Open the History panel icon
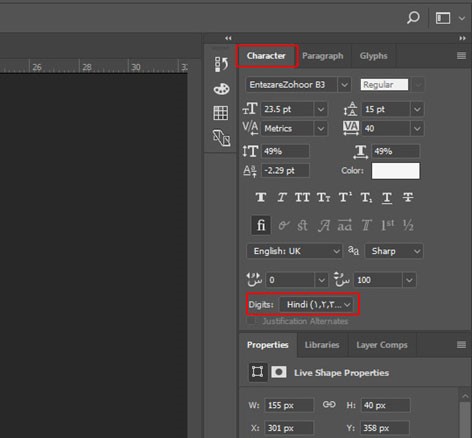Image resolution: width=472 pixels, height=438 pixels. point(221,64)
